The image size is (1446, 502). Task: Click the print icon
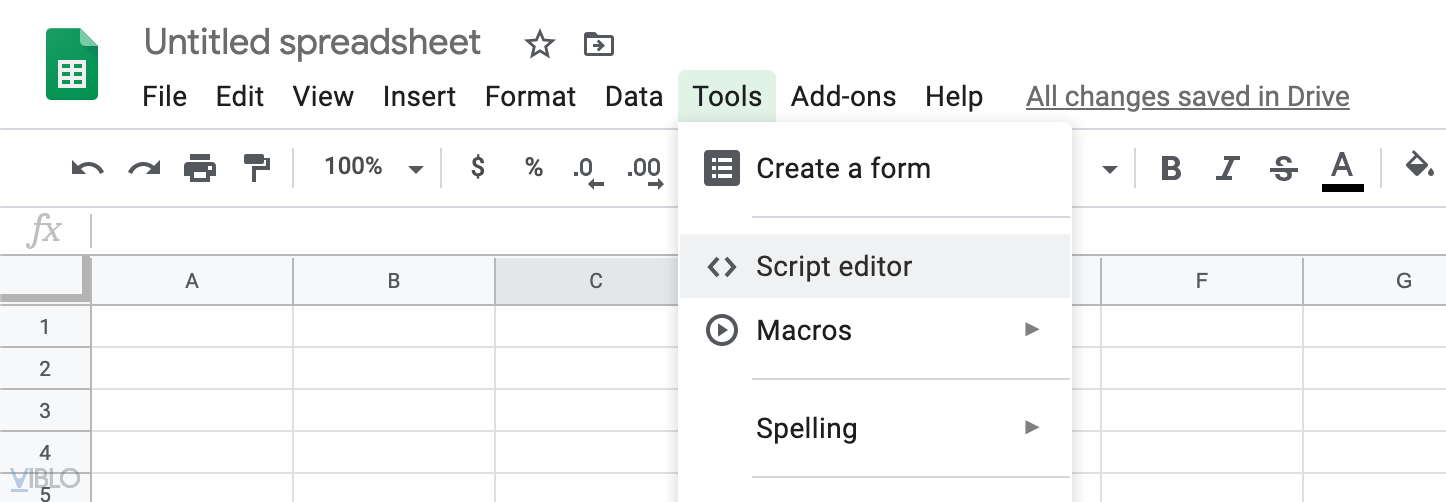coord(200,168)
